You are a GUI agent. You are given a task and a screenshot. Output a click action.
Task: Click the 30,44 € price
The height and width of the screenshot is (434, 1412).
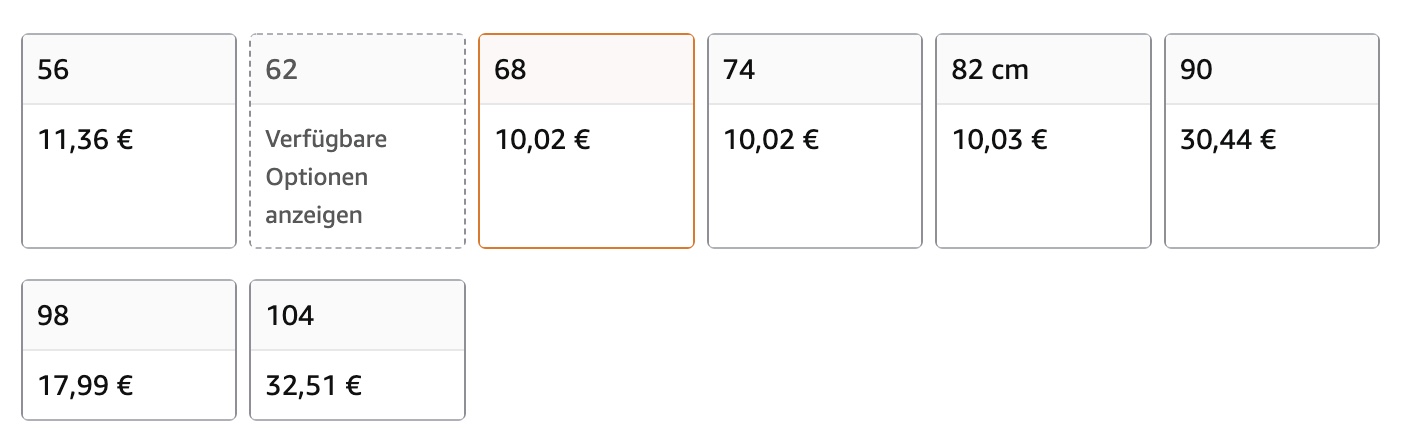click(1228, 139)
